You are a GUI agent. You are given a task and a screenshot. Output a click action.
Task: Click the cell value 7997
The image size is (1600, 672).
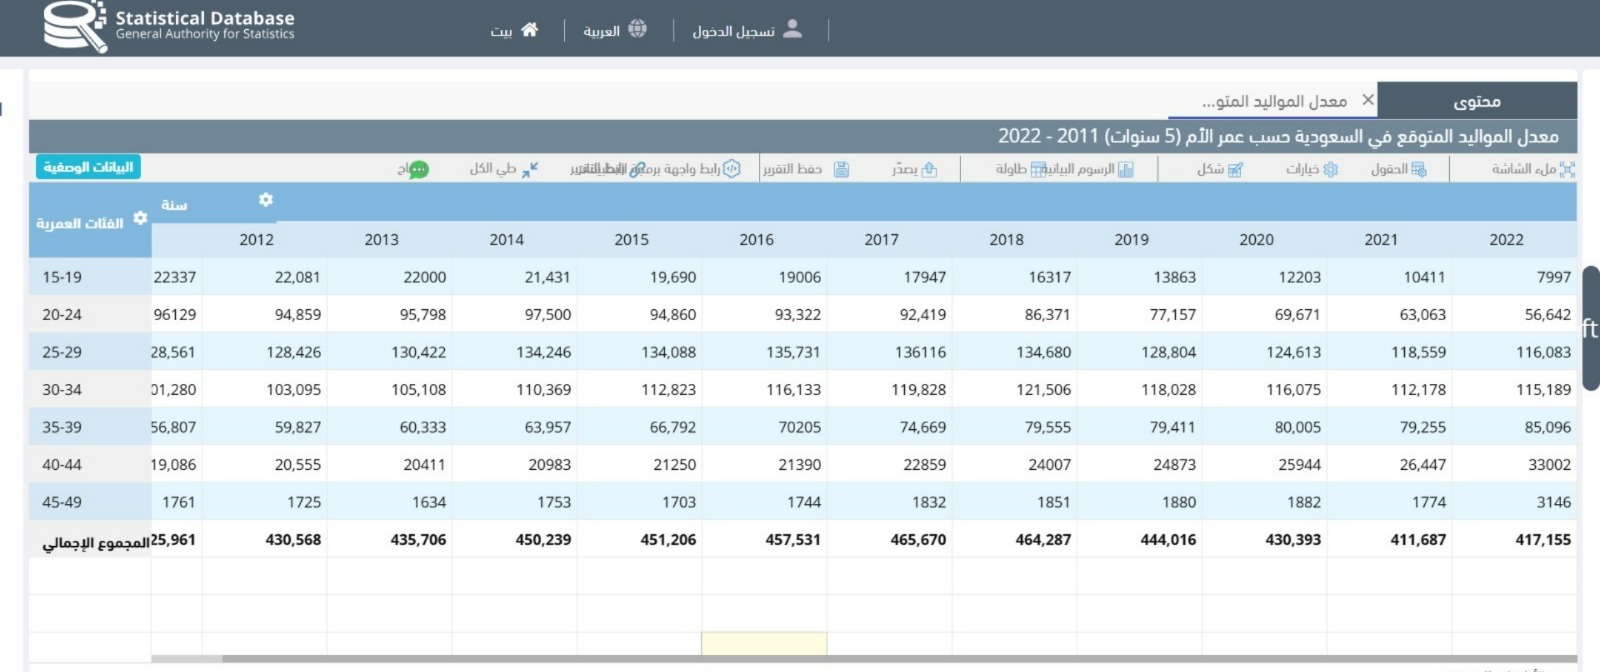(x=1554, y=277)
